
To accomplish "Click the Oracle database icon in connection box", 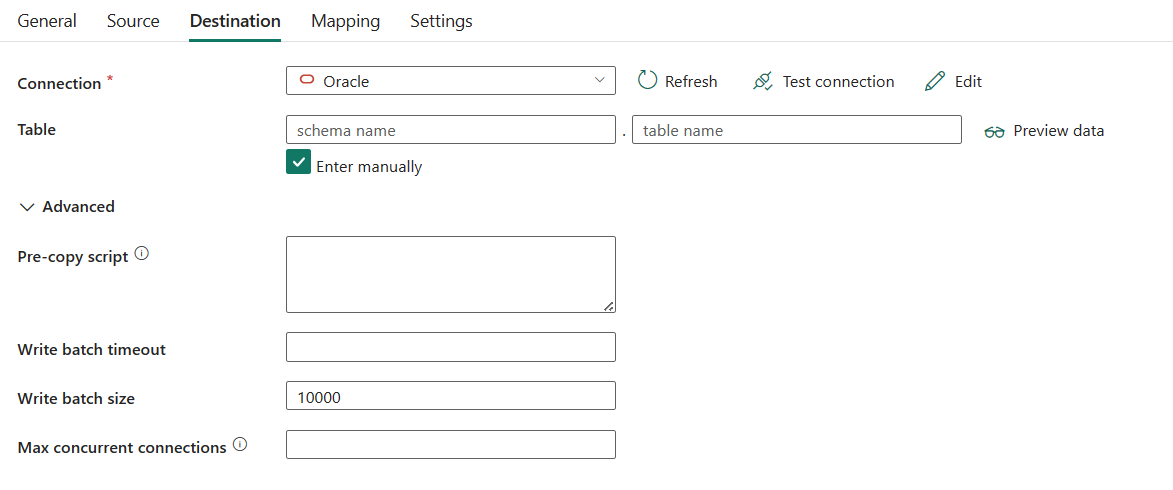I will [x=307, y=81].
